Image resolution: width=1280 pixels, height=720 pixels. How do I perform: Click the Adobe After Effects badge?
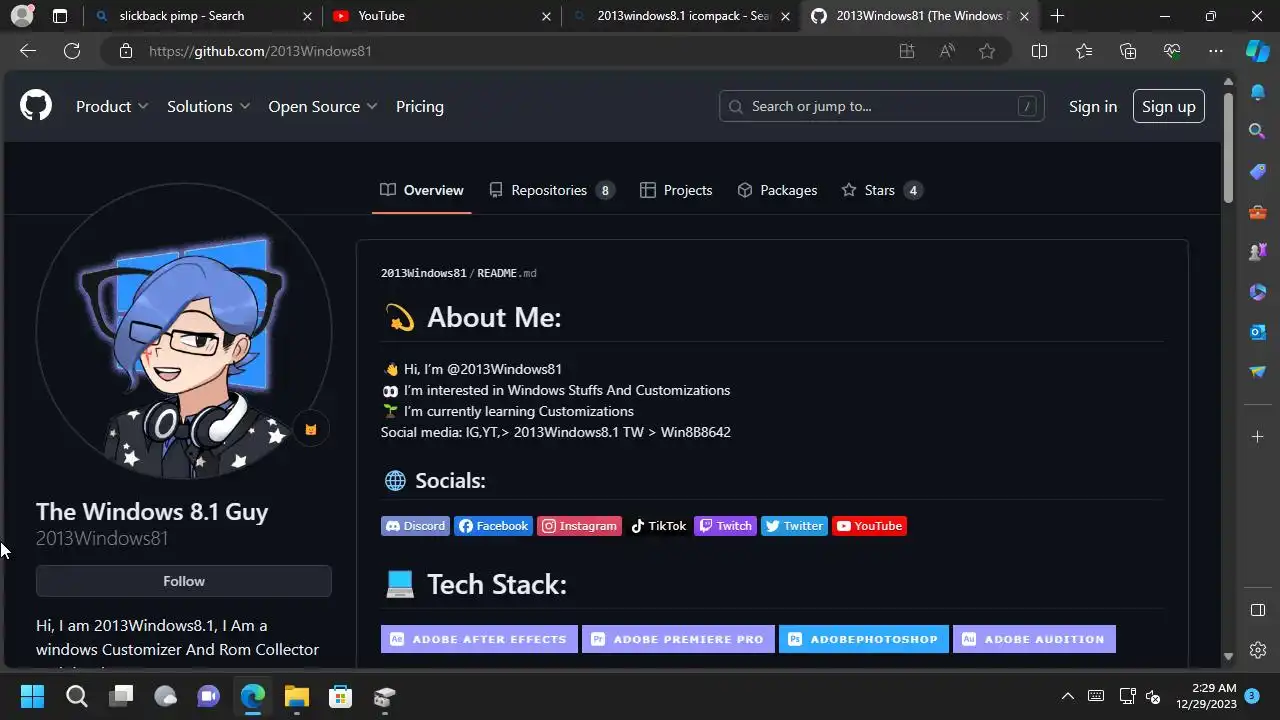point(479,639)
